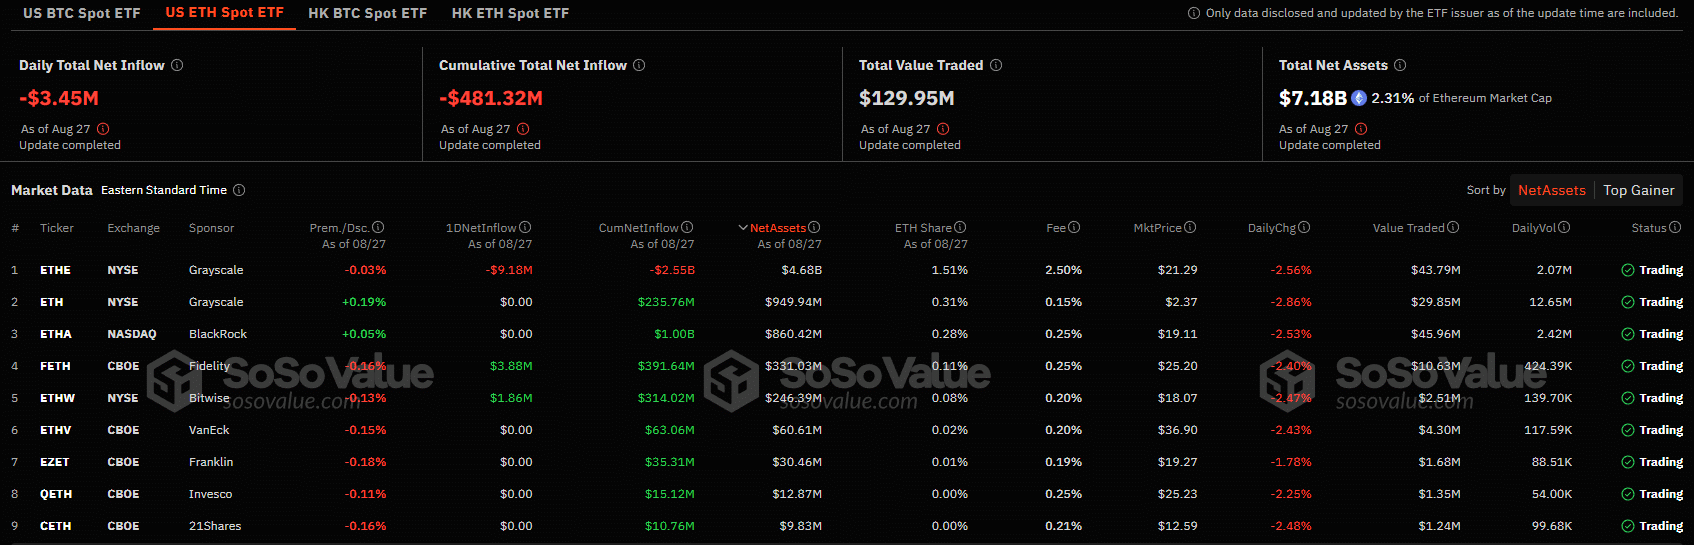Click info icon in DailyVol column header

coord(1564,227)
